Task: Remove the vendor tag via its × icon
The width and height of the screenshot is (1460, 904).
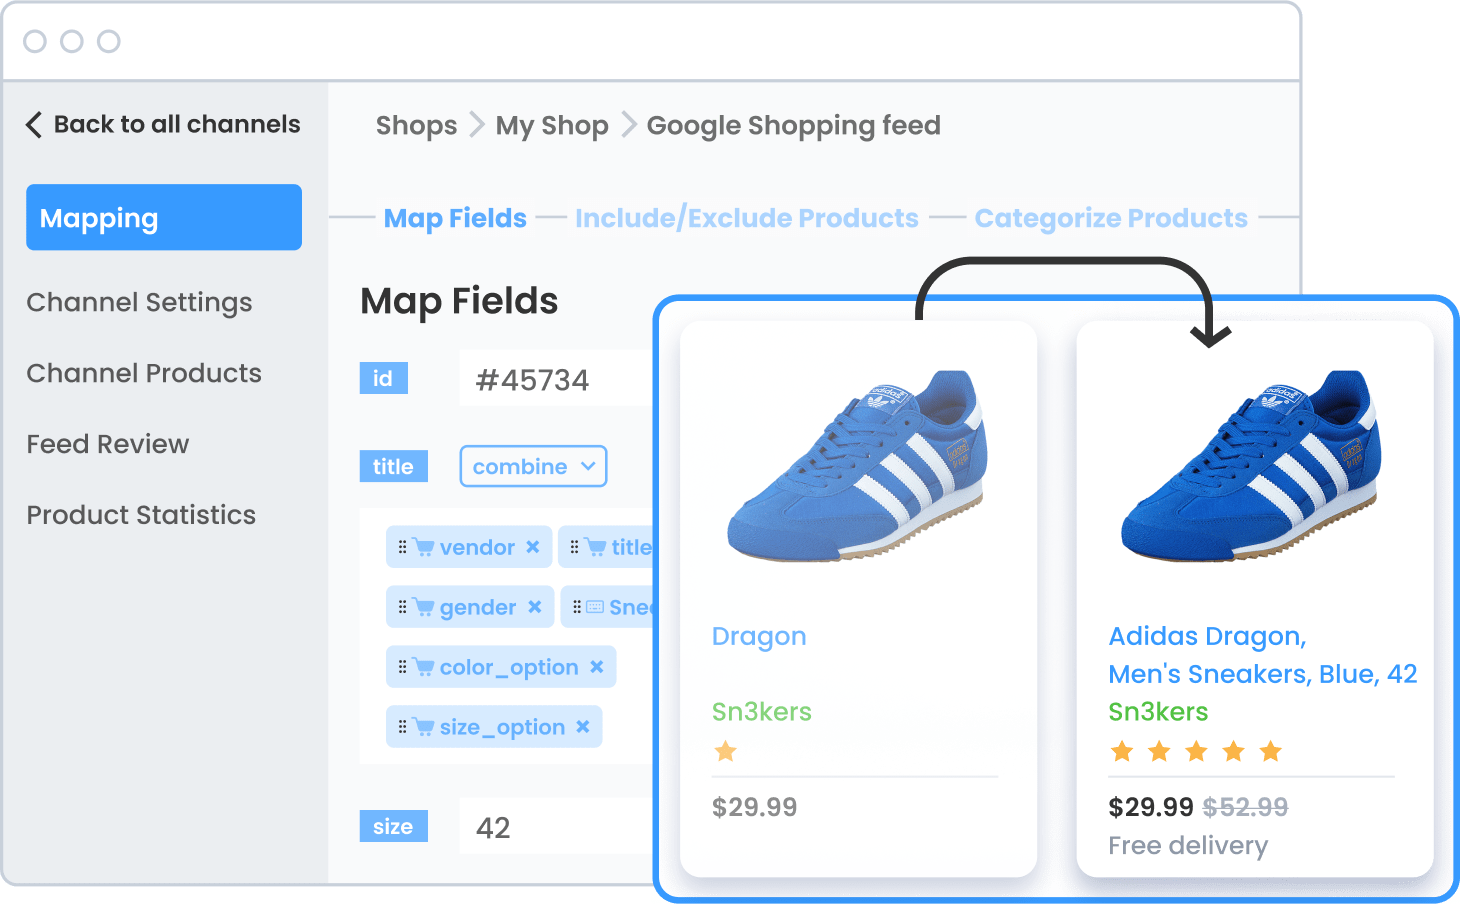Action: click(x=534, y=547)
